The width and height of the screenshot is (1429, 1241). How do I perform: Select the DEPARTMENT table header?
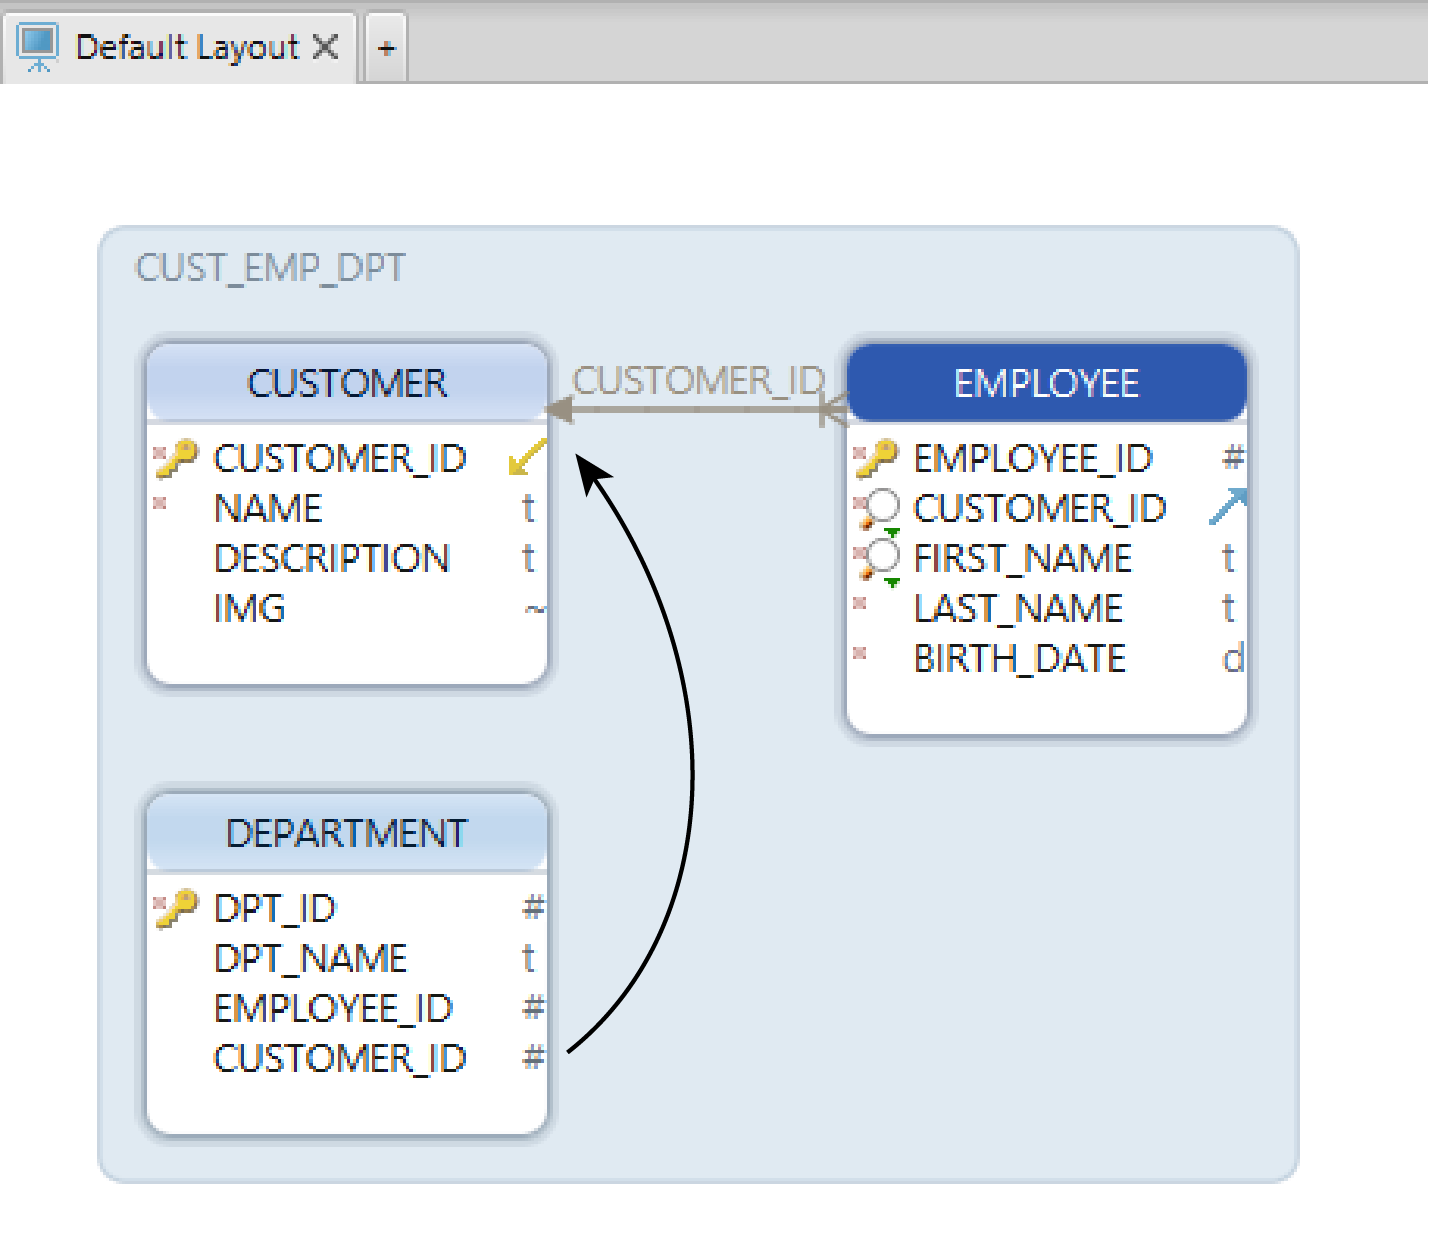pyautogui.click(x=347, y=833)
